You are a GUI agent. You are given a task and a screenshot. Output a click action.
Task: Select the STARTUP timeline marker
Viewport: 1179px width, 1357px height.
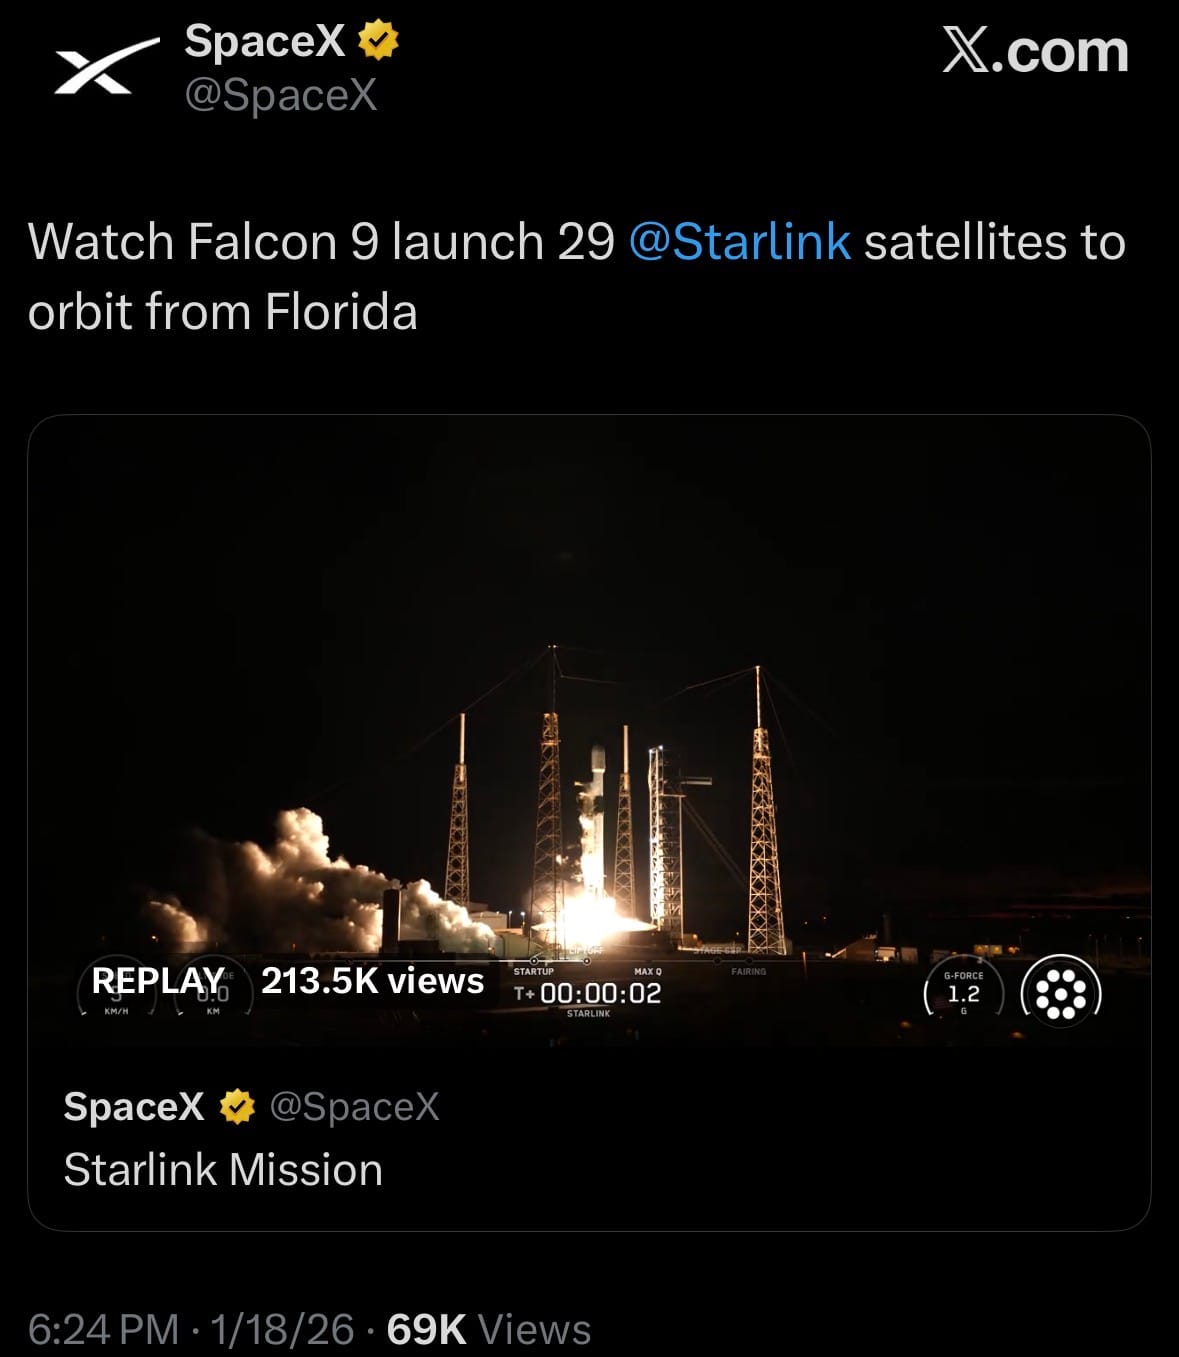click(x=533, y=971)
